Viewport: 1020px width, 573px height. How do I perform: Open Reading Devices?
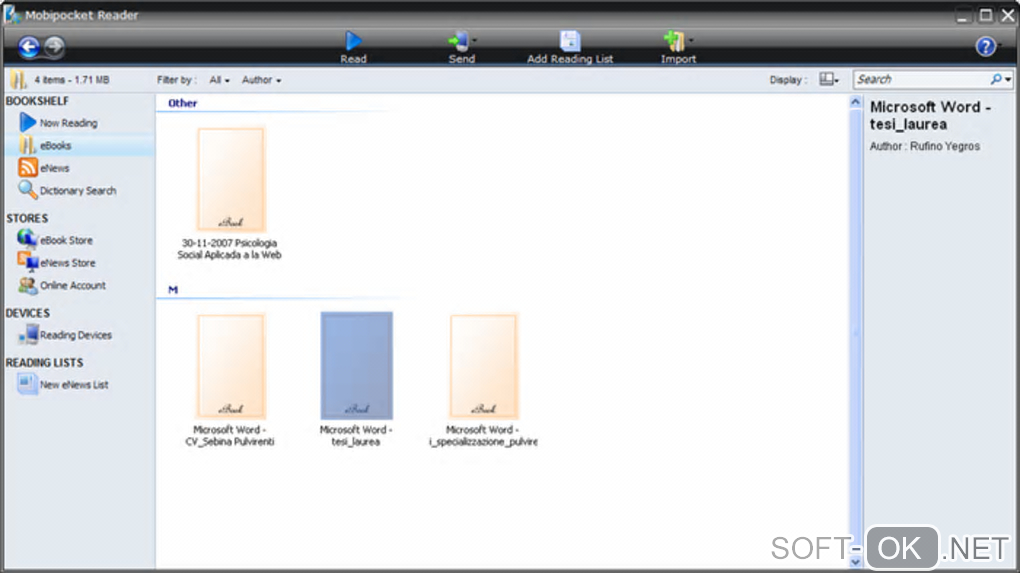(x=65, y=335)
